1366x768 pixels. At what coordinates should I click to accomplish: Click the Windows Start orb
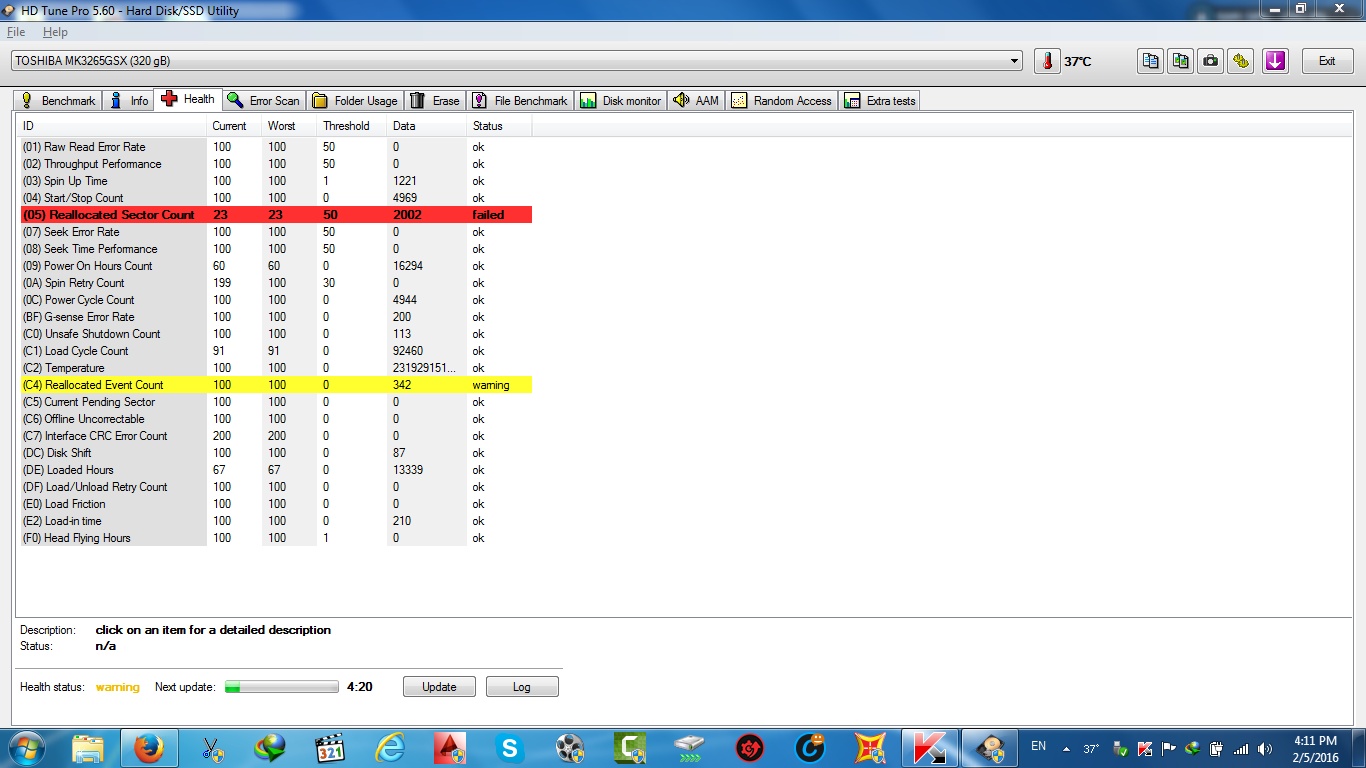pos(27,748)
